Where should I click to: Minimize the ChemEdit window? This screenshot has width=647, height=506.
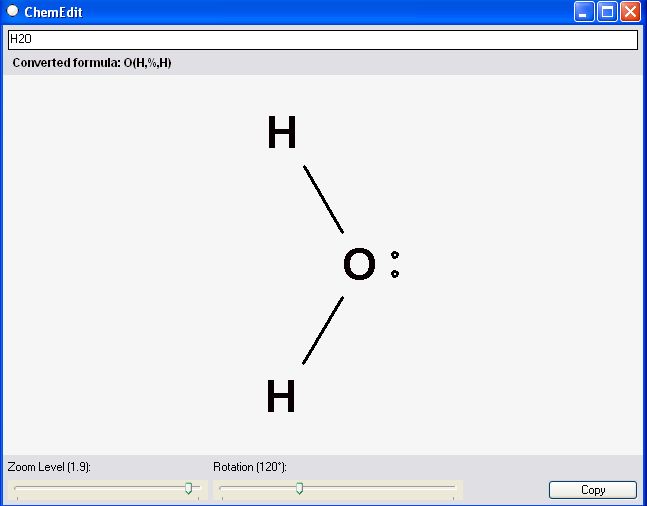click(584, 12)
